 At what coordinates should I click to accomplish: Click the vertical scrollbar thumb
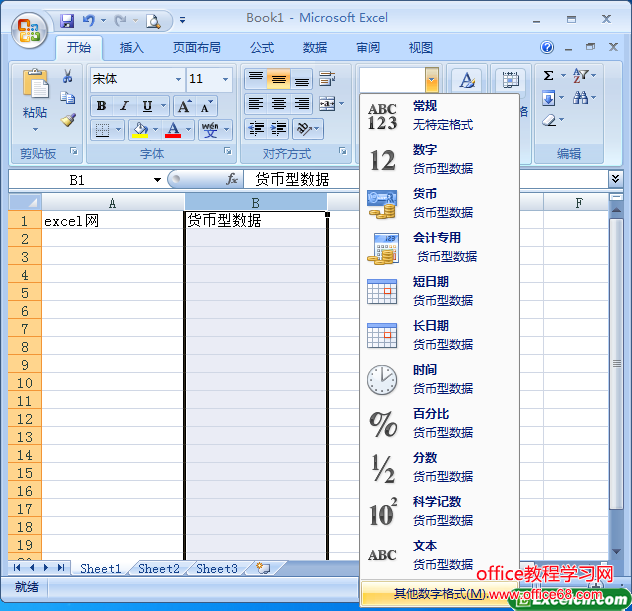pos(616,364)
